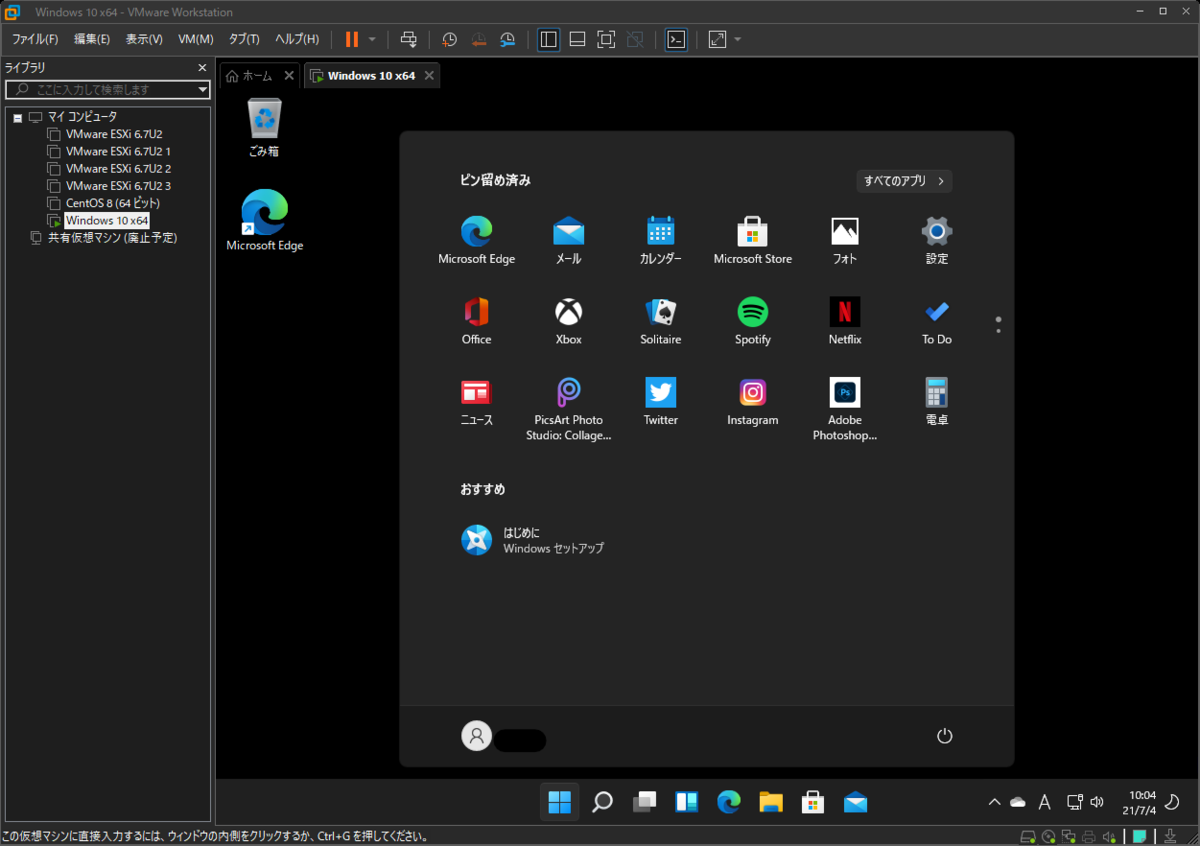The image size is (1200, 846).
Task: Open the ごみ箱 desktop icon
Action: pyautogui.click(x=264, y=128)
